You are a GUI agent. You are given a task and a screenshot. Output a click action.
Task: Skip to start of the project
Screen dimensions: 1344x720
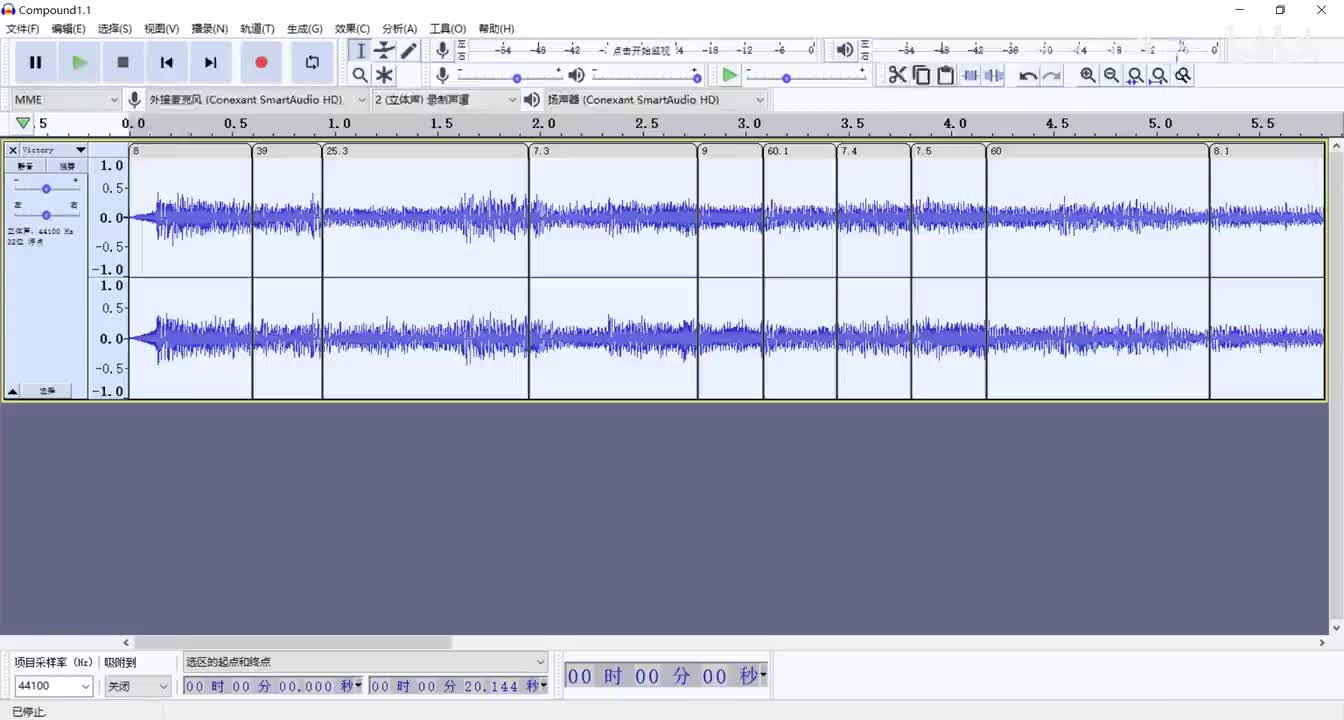click(x=167, y=62)
